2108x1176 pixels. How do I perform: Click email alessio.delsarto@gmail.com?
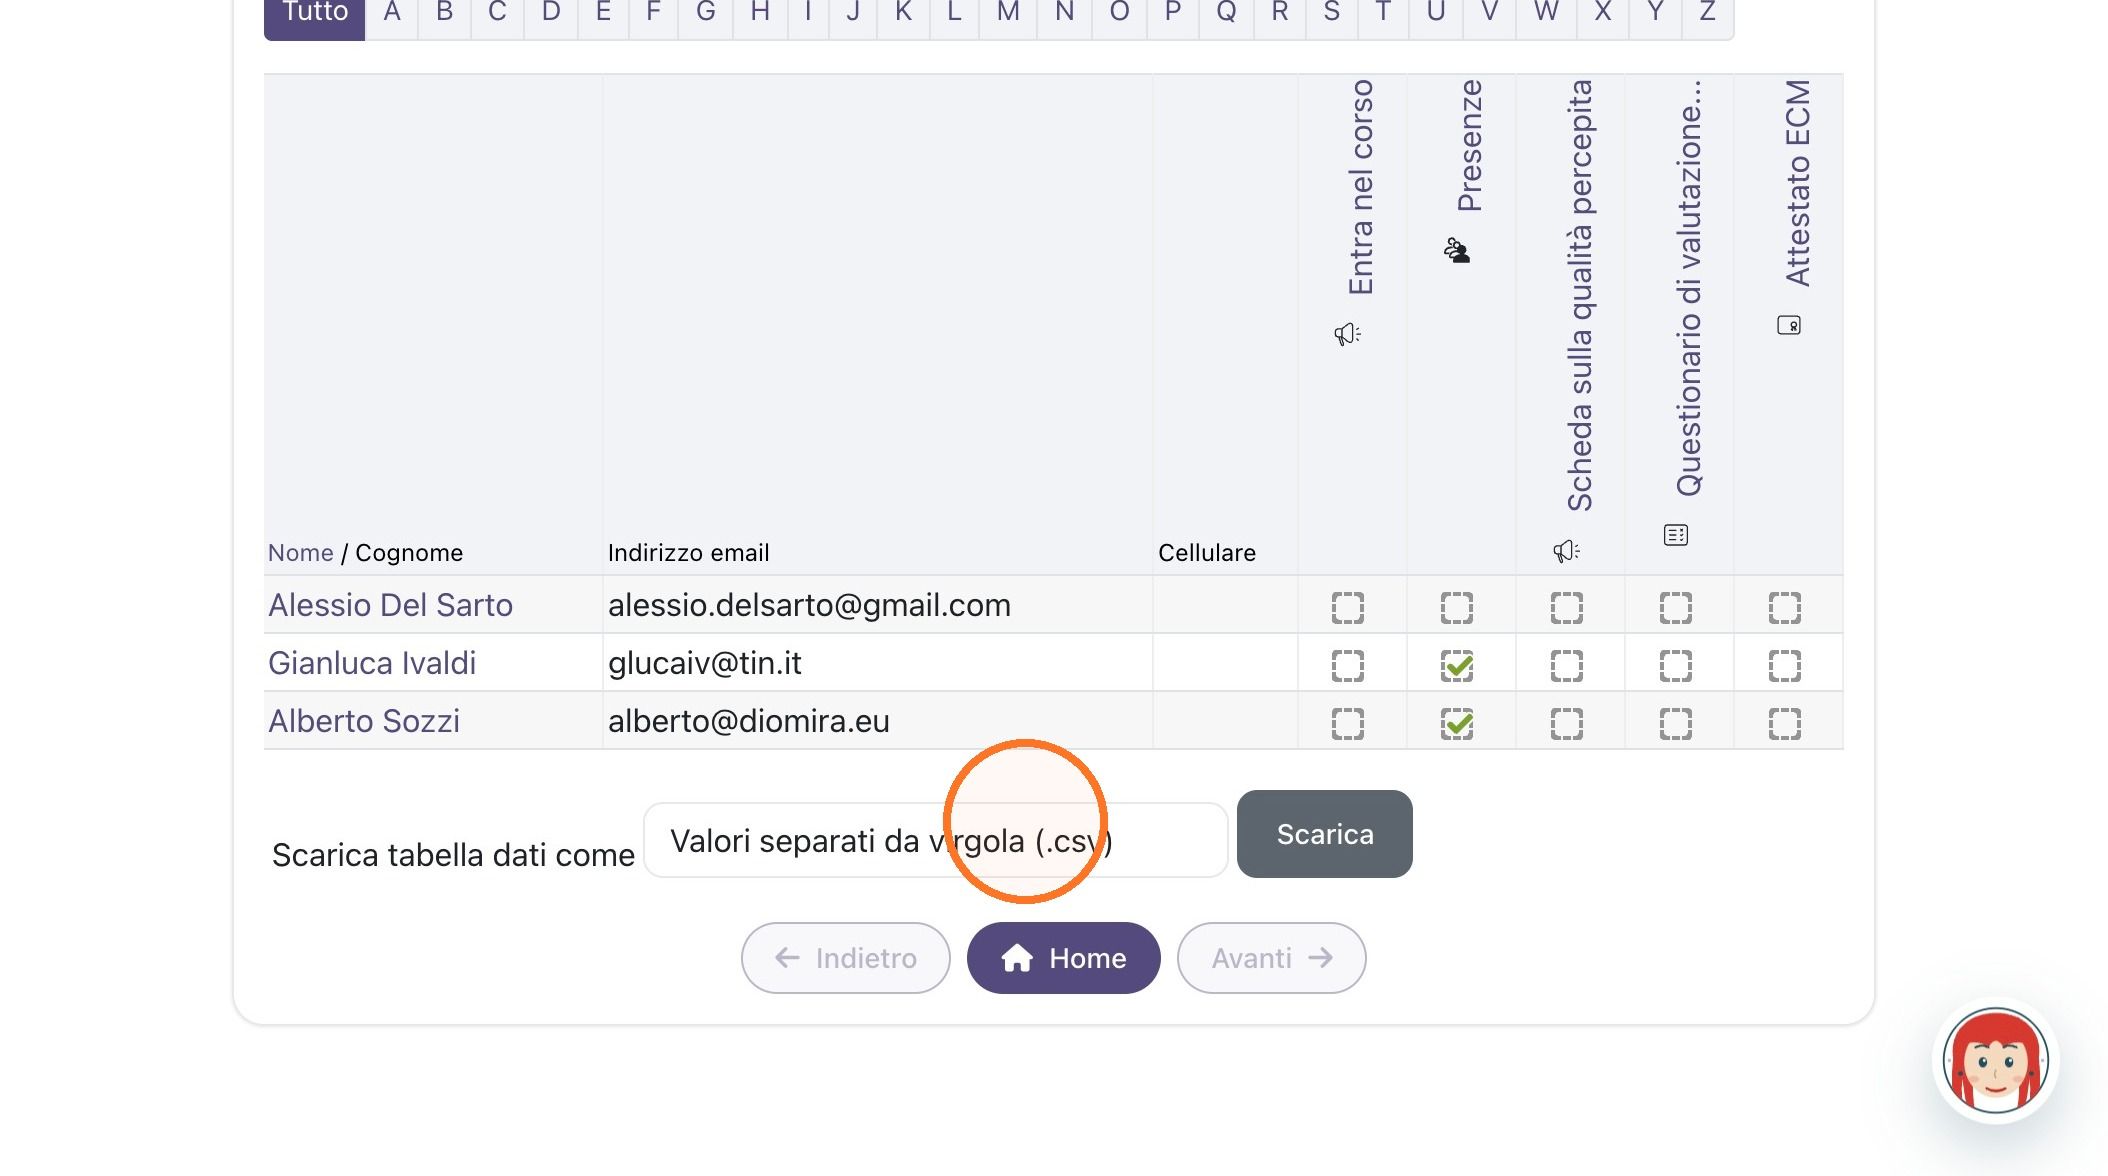tap(809, 605)
